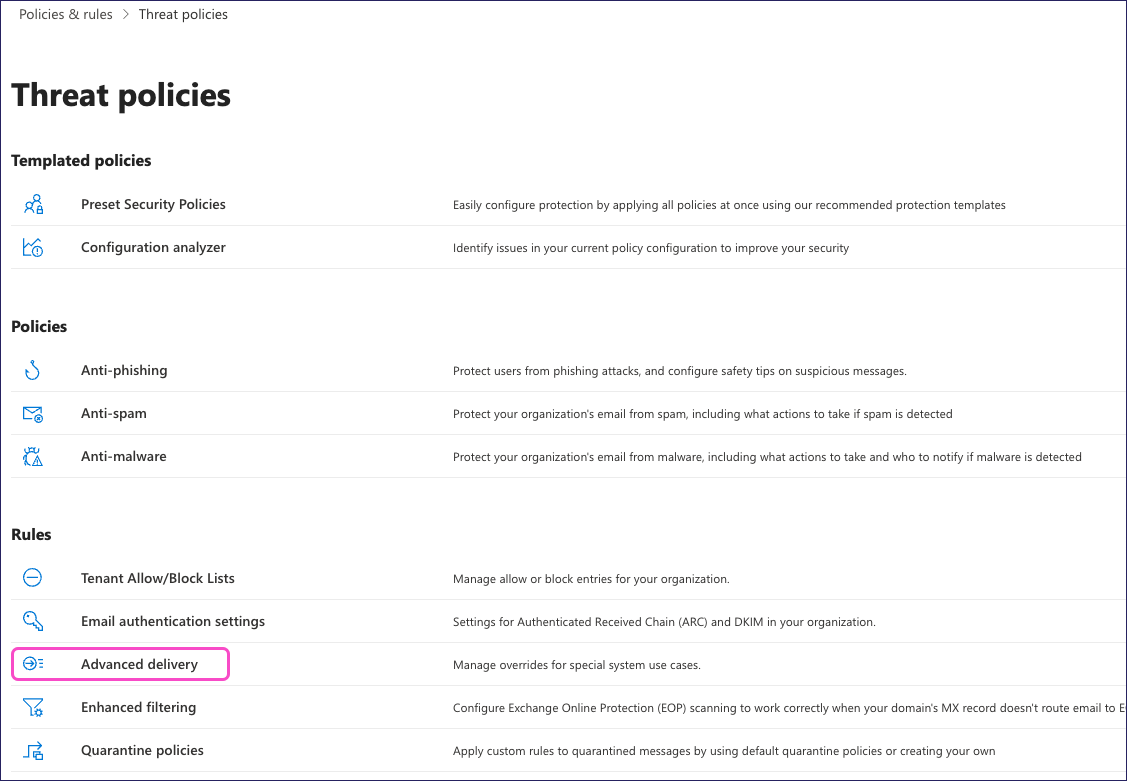Navigate back to Policies & rules breadcrumb
This screenshot has height=781, width=1127.
point(65,14)
